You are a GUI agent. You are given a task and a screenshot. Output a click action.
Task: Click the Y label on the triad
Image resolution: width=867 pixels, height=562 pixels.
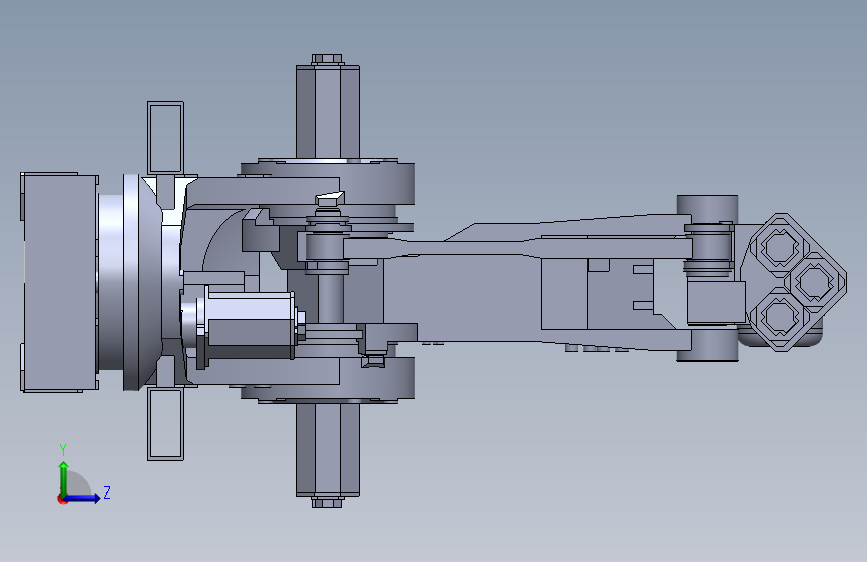tap(63, 450)
